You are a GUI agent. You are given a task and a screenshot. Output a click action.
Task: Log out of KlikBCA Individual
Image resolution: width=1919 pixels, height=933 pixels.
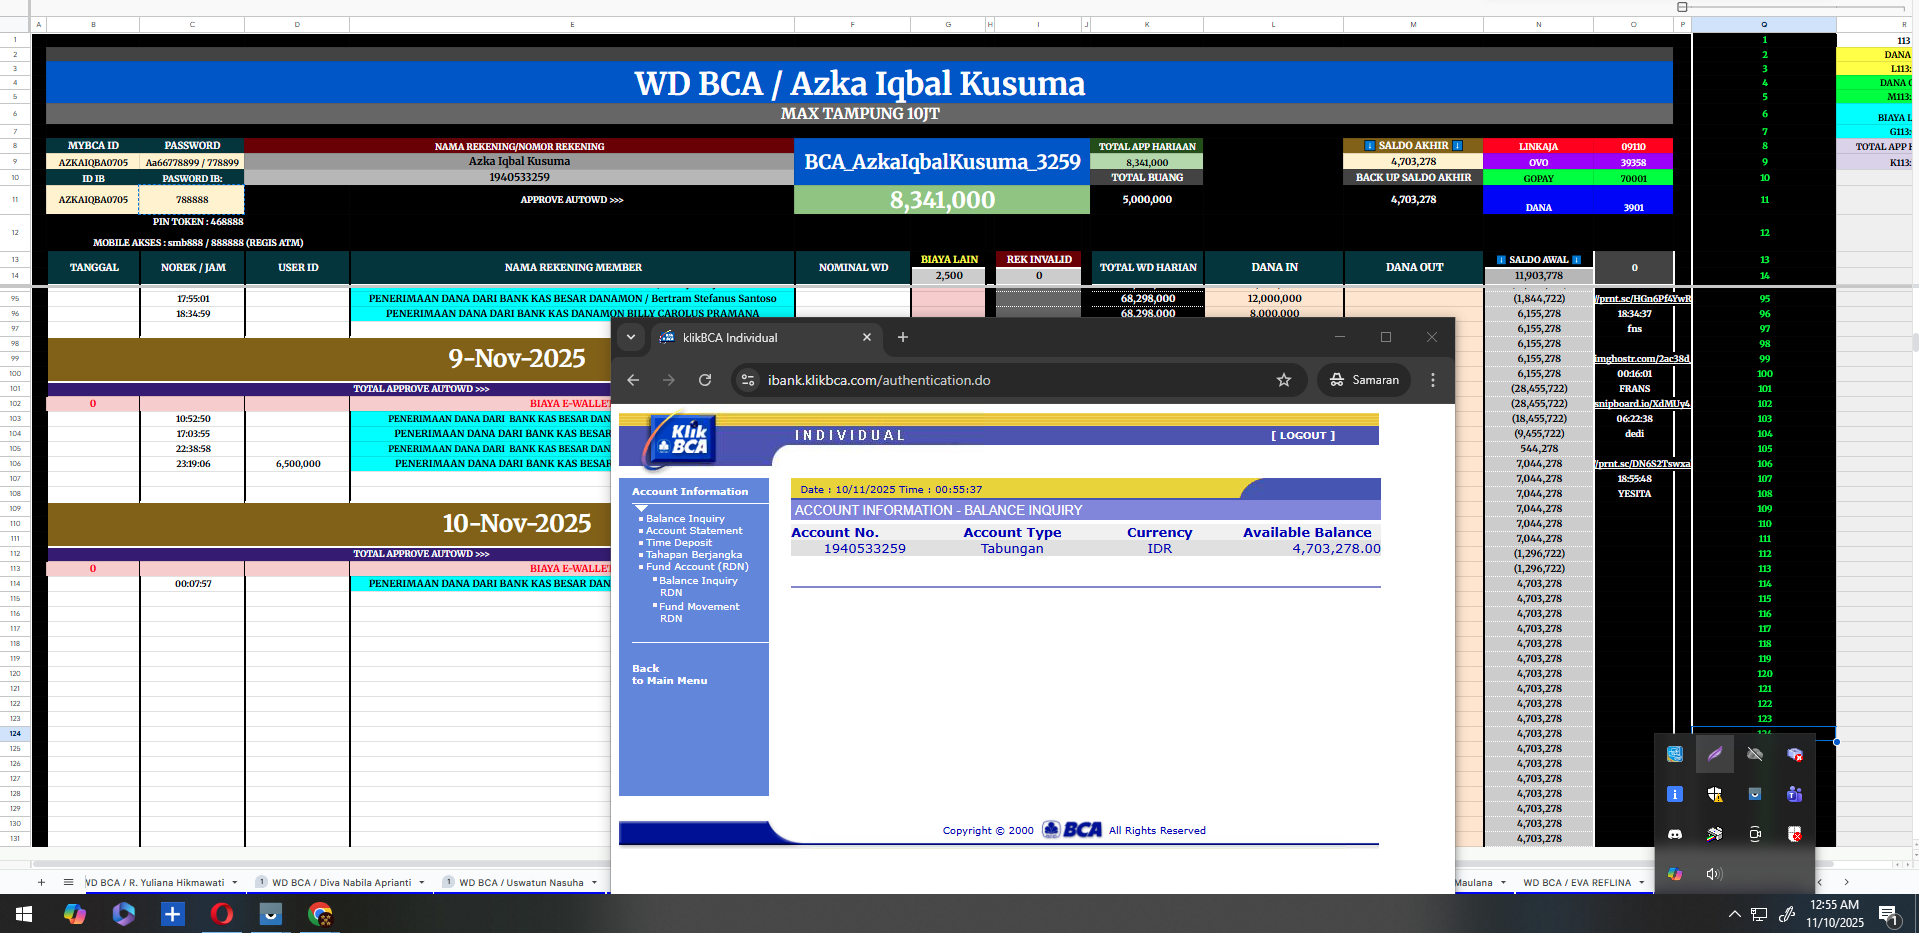1303,436
